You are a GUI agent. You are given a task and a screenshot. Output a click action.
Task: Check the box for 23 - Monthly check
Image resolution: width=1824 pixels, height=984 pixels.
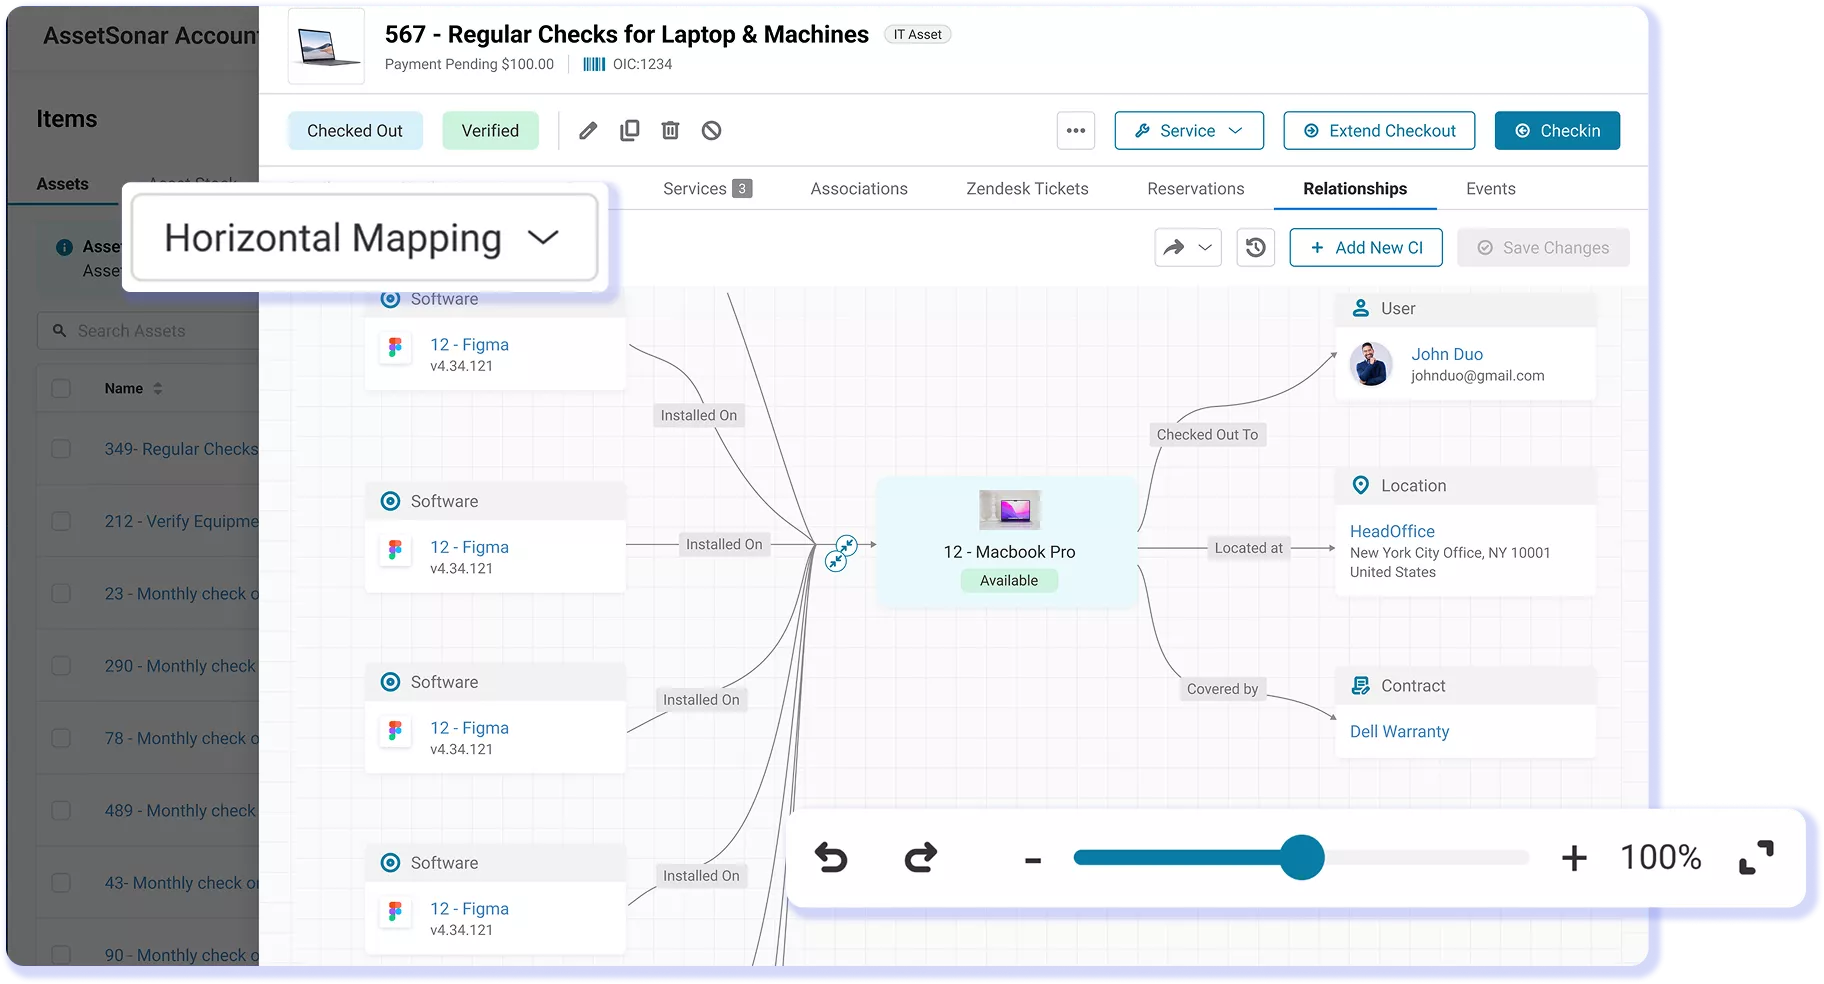[x=61, y=594]
